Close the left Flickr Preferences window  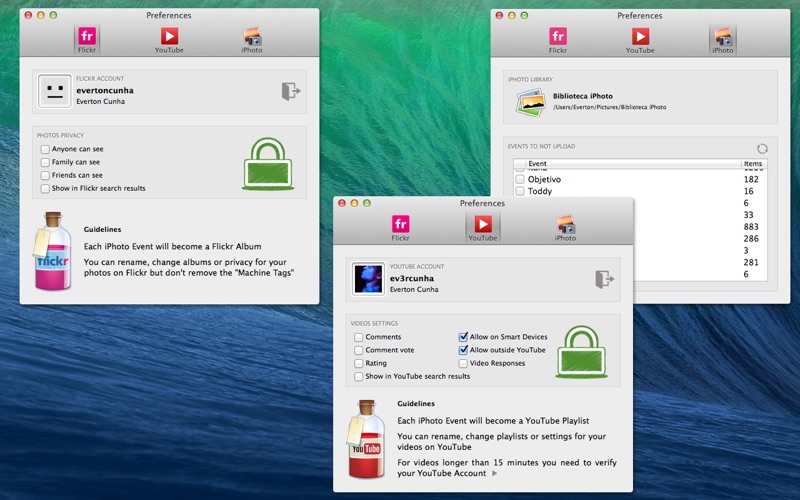coord(29,15)
